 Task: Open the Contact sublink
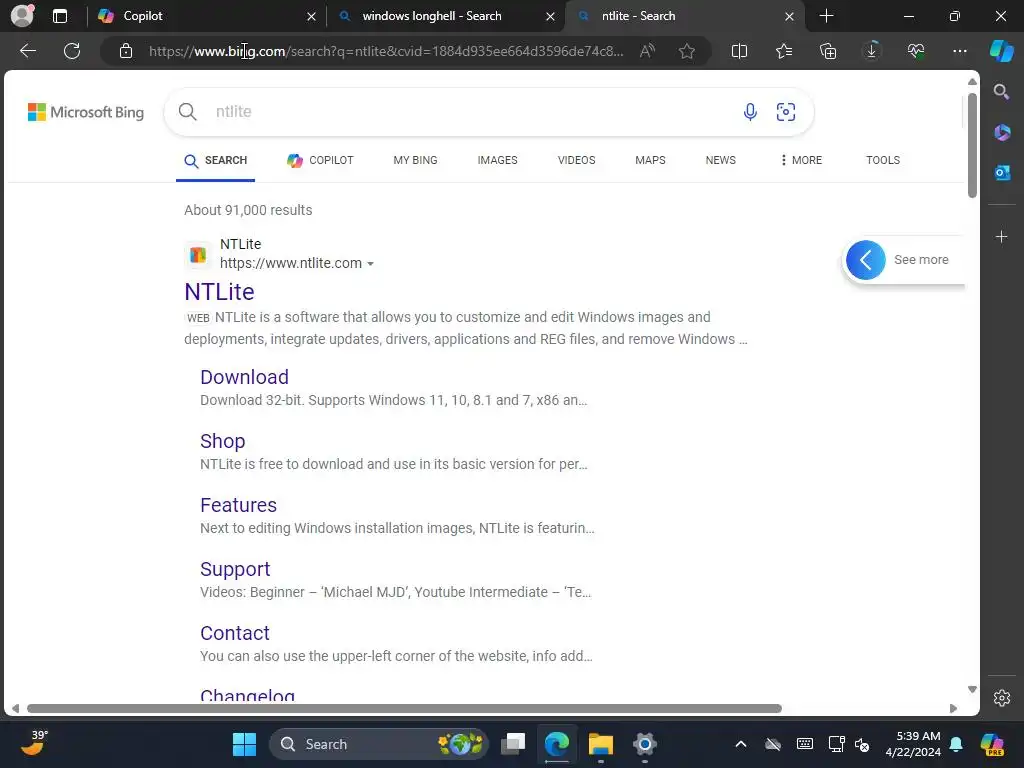(234, 633)
